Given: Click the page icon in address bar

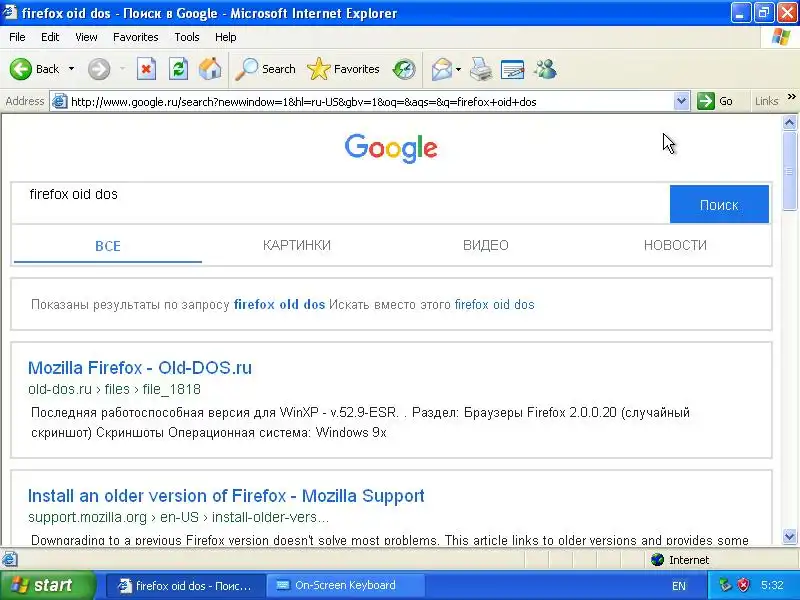Looking at the screenshot, I should click(x=60, y=102).
